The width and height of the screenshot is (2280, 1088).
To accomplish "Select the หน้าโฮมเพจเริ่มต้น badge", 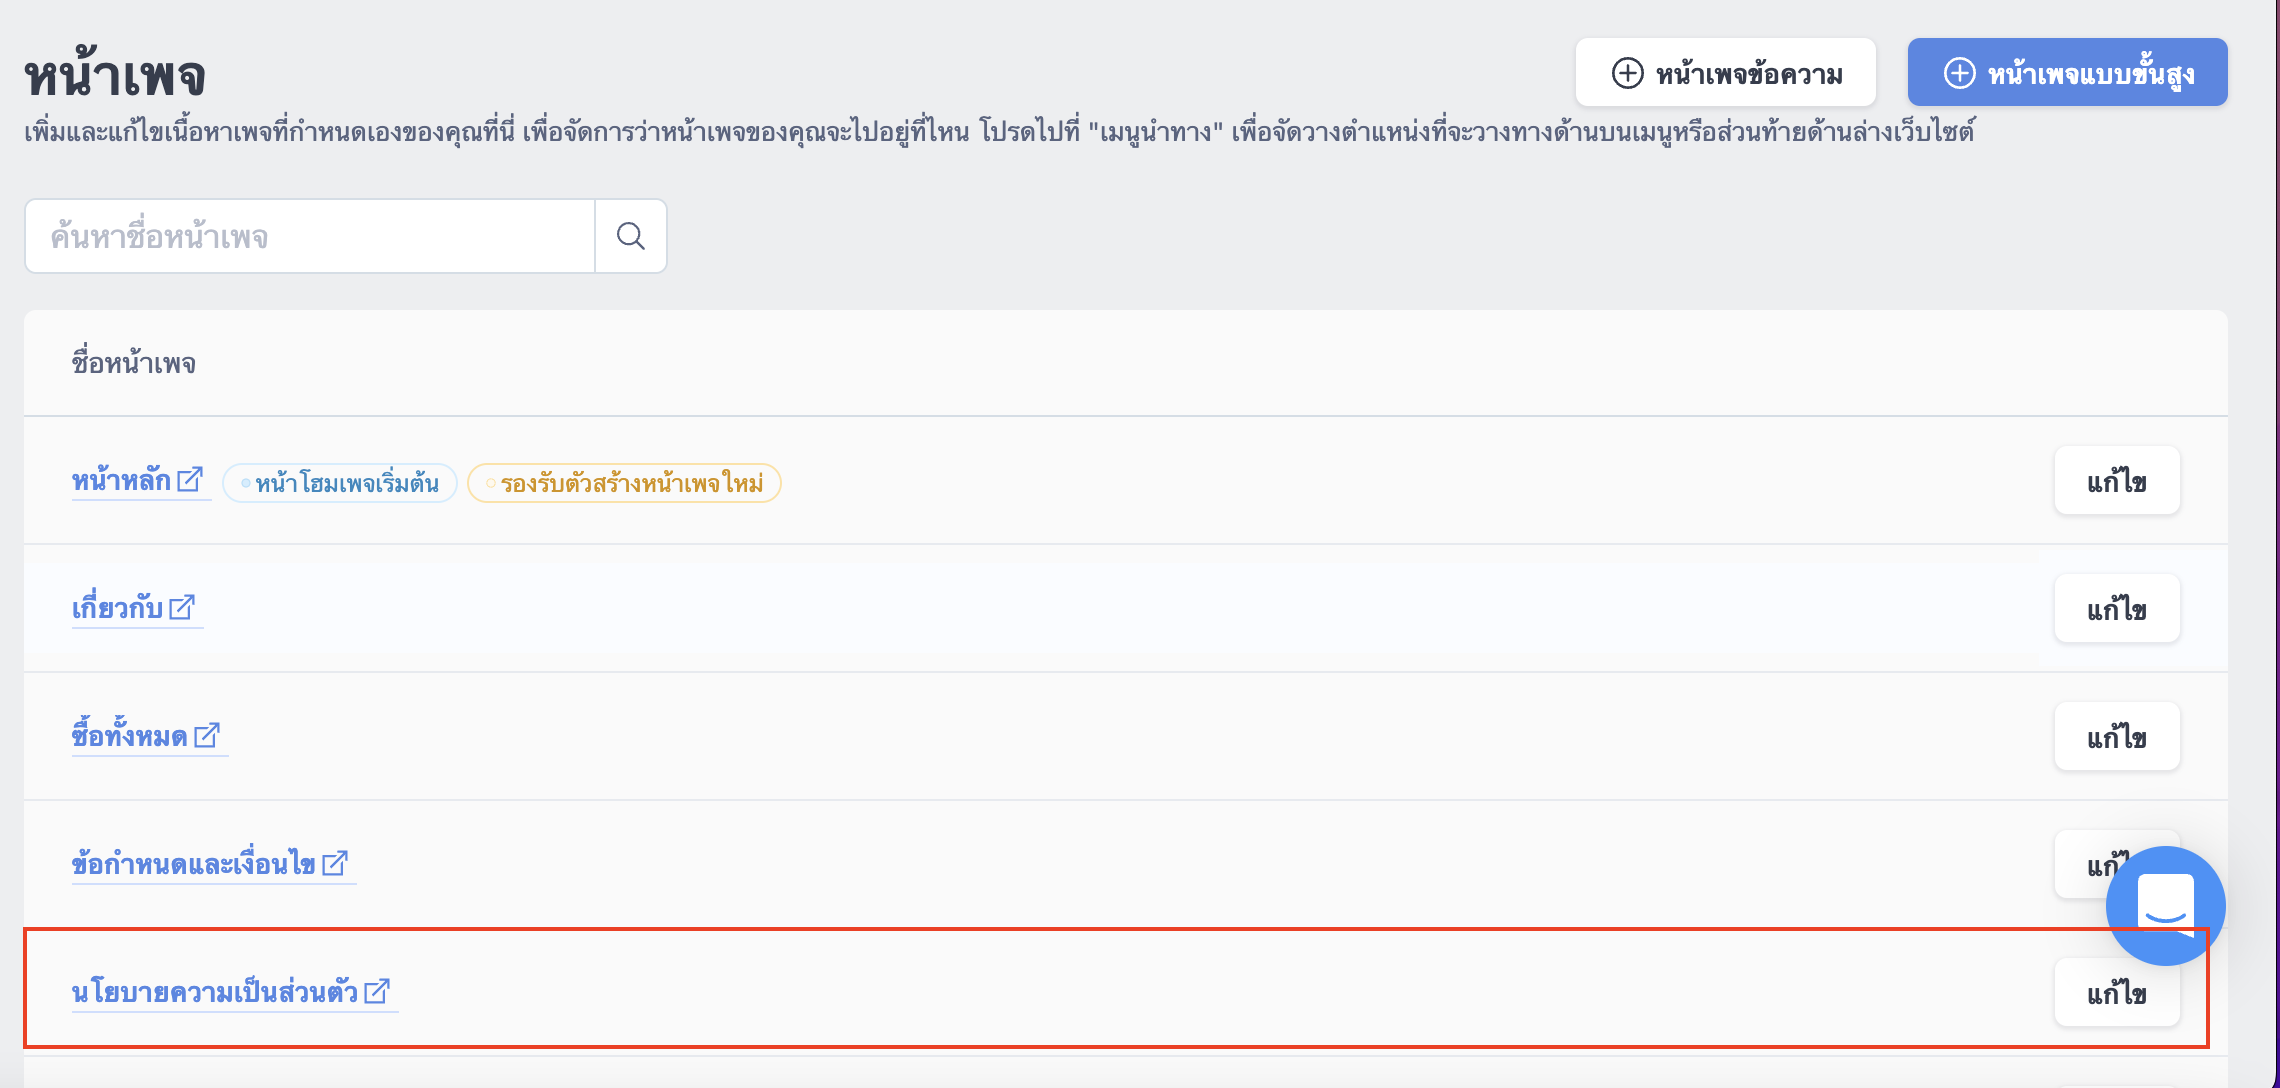I will [x=340, y=483].
